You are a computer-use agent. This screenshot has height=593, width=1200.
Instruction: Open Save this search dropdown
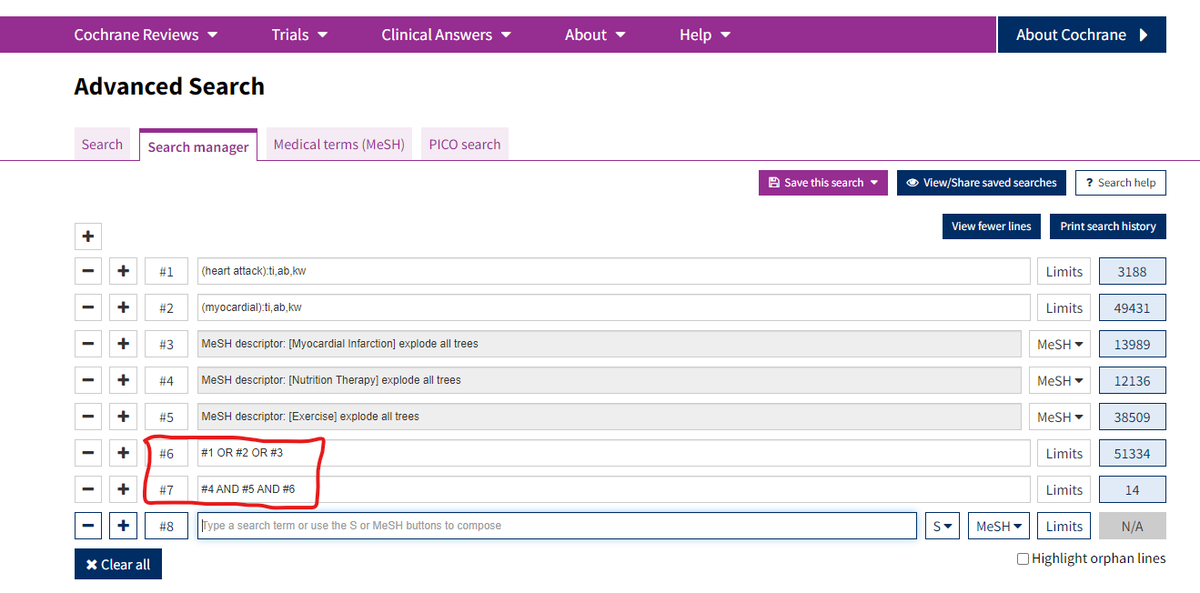click(x=823, y=183)
